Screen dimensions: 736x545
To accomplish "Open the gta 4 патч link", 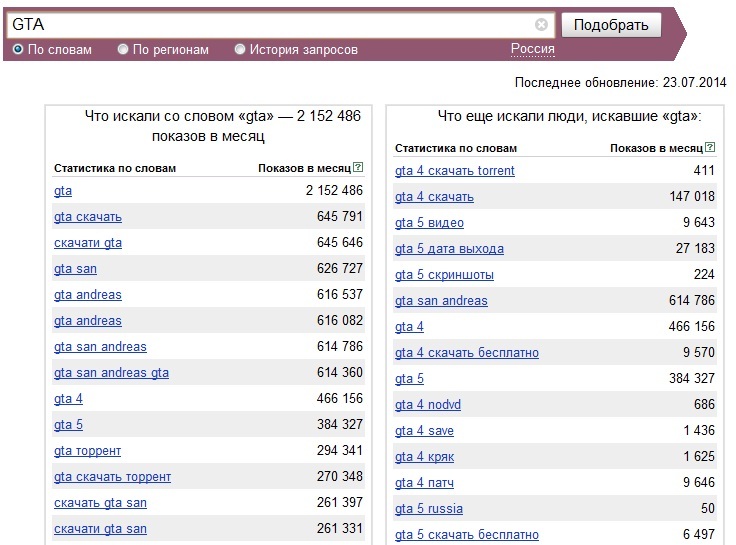I will pyautogui.click(x=424, y=483).
